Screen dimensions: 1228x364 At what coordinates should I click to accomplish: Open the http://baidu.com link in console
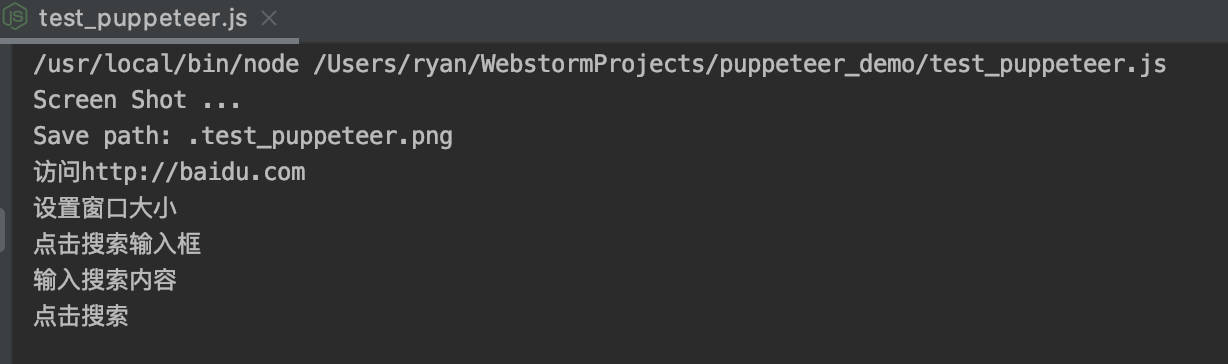(194, 172)
